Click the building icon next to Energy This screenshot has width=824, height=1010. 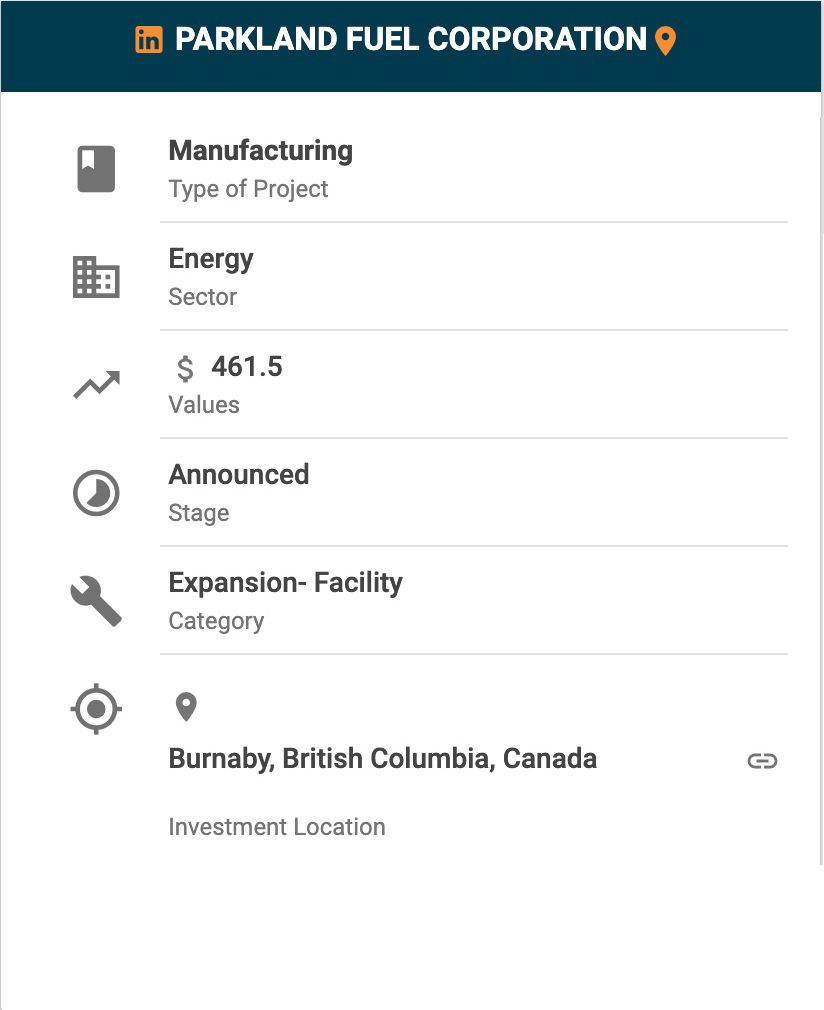tap(96, 277)
